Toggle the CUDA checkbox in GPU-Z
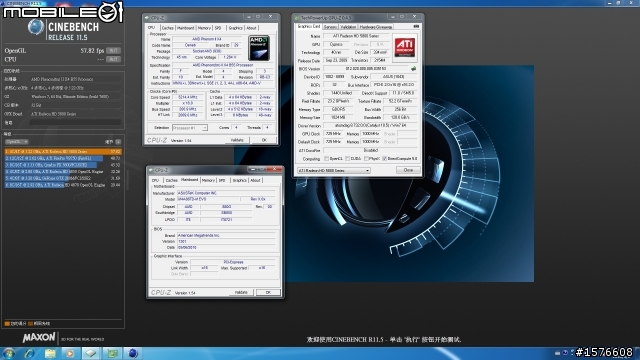640x360 pixels. (x=347, y=158)
